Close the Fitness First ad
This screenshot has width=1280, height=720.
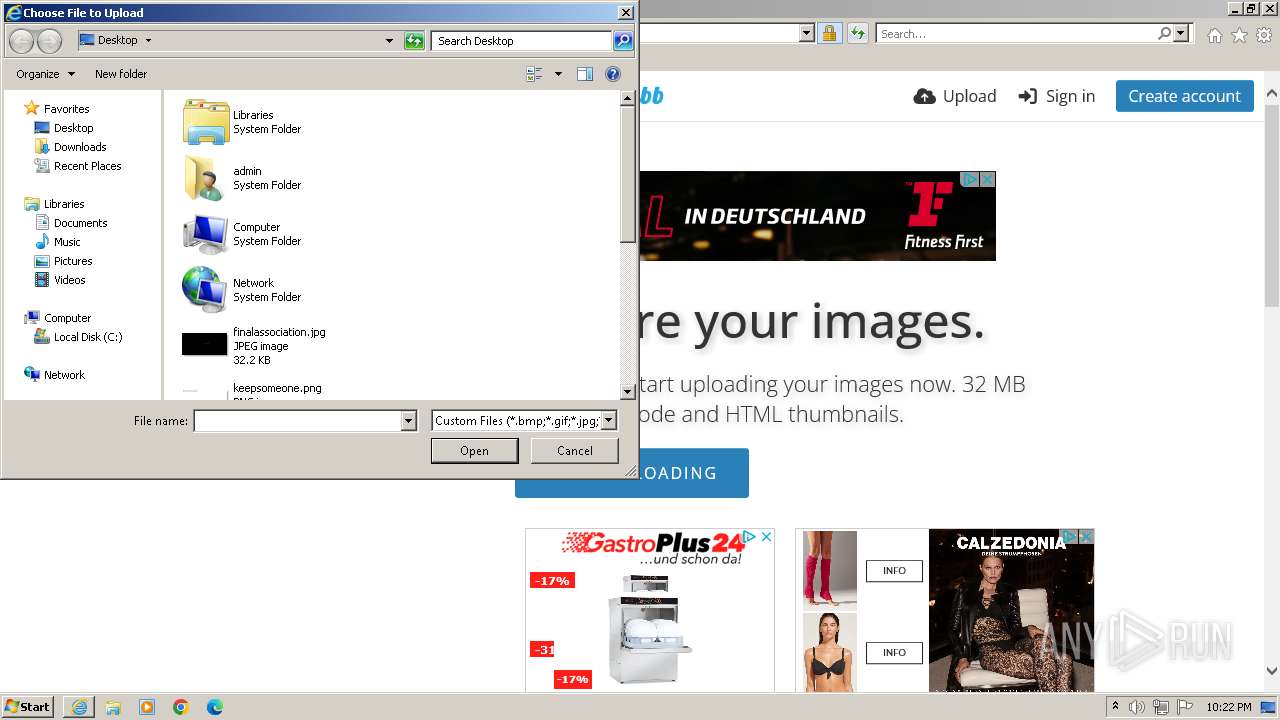tap(987, 179)
